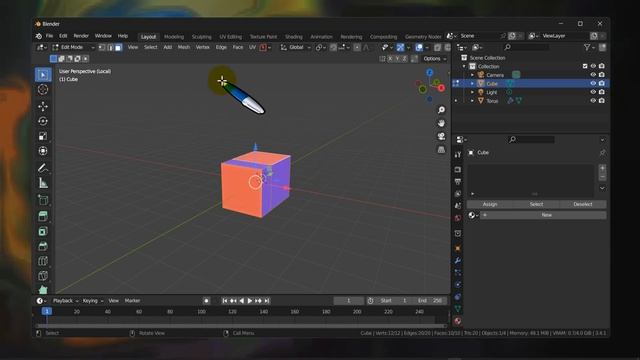Click the pan hand icon in viewport
This screenshot has height=360, width=640.
point(441,123)
